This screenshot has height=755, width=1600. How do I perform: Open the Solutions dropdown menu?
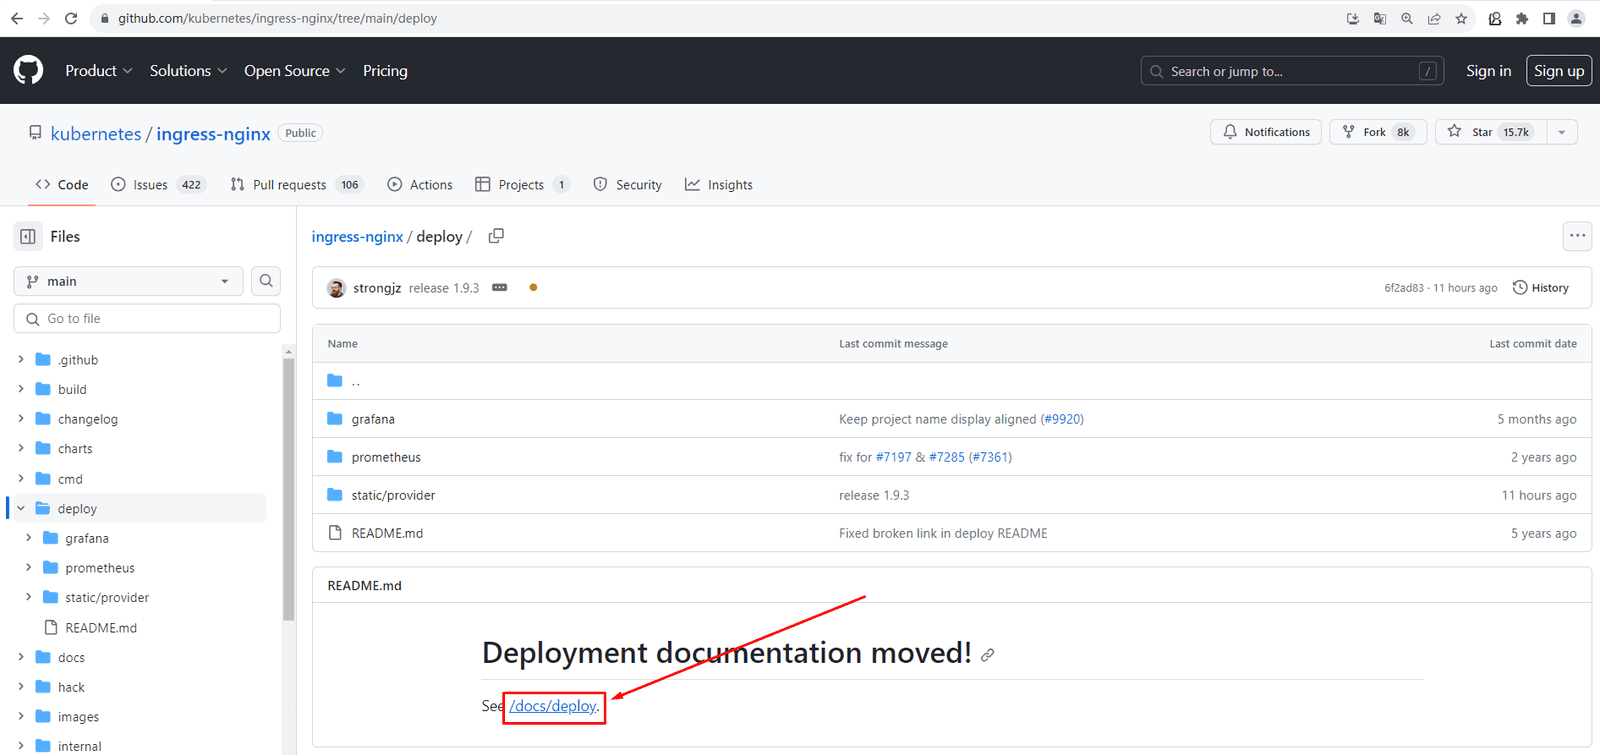click(188, 70)
